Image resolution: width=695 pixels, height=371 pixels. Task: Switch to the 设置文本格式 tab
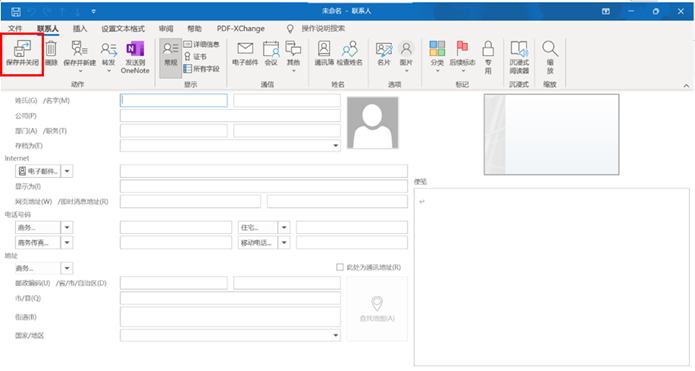click(123, 29)
